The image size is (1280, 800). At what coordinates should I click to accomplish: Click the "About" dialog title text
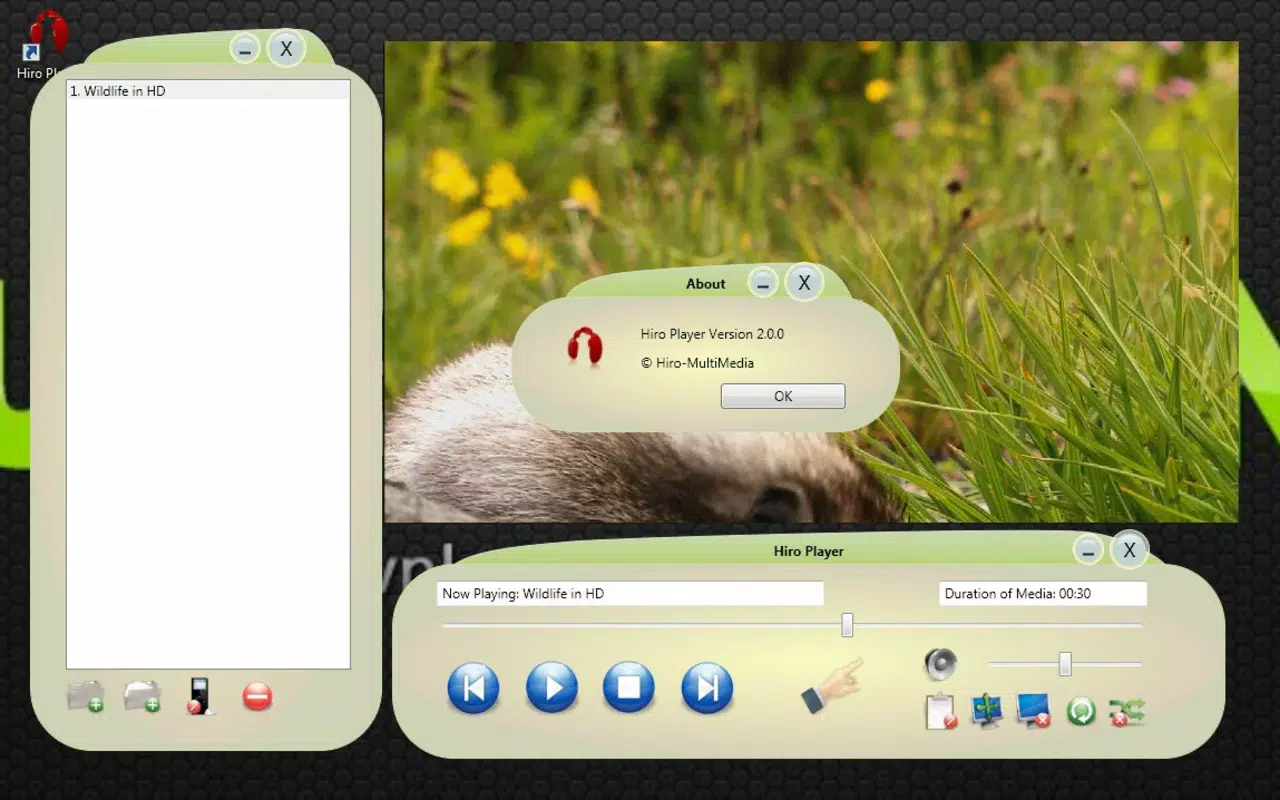tap(705, 284)
